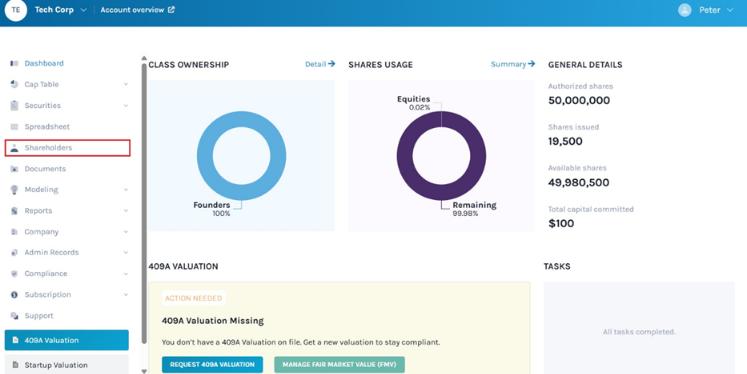The image size is (747, 374).
Task: Select 409A Valuation sidebar tab
Action: [x=67, y=340]
